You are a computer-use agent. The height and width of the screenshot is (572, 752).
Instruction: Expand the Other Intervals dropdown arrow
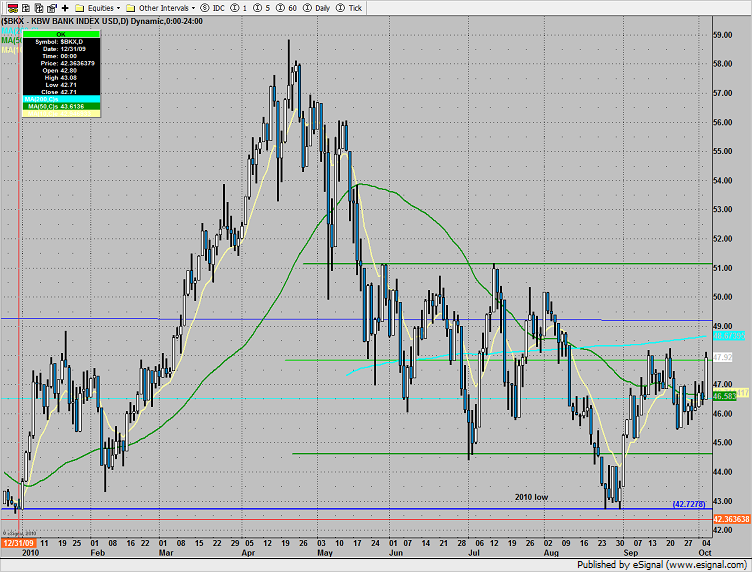pos(194,7)
